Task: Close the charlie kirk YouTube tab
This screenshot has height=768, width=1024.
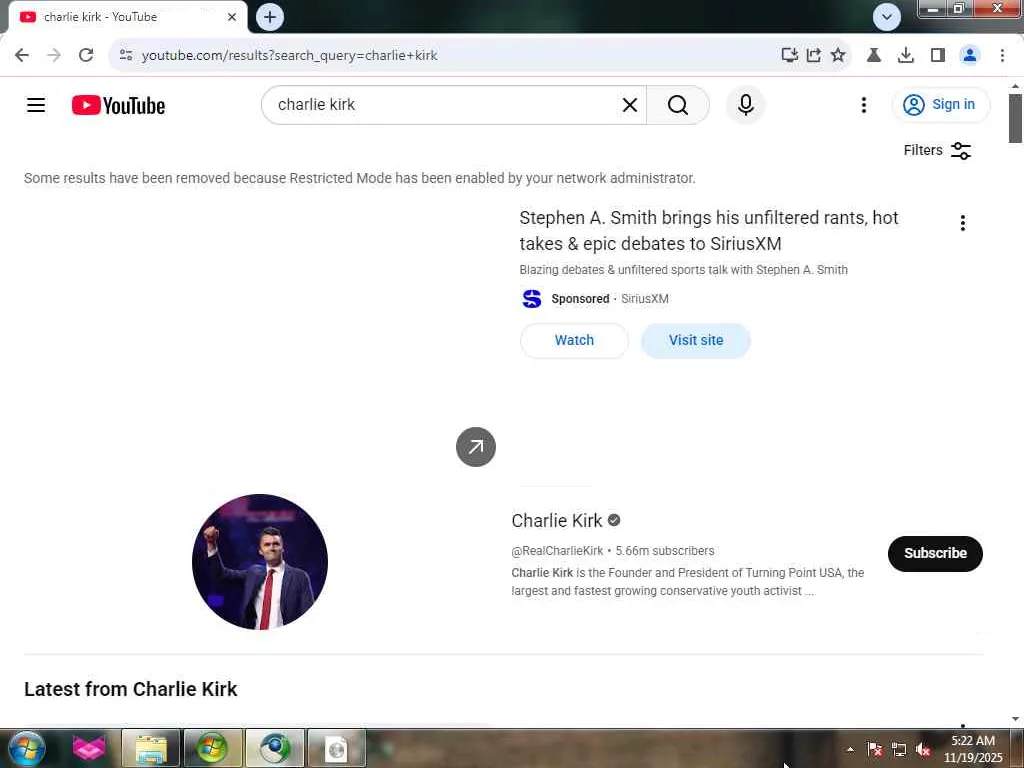Action: [x=232, y=17]
